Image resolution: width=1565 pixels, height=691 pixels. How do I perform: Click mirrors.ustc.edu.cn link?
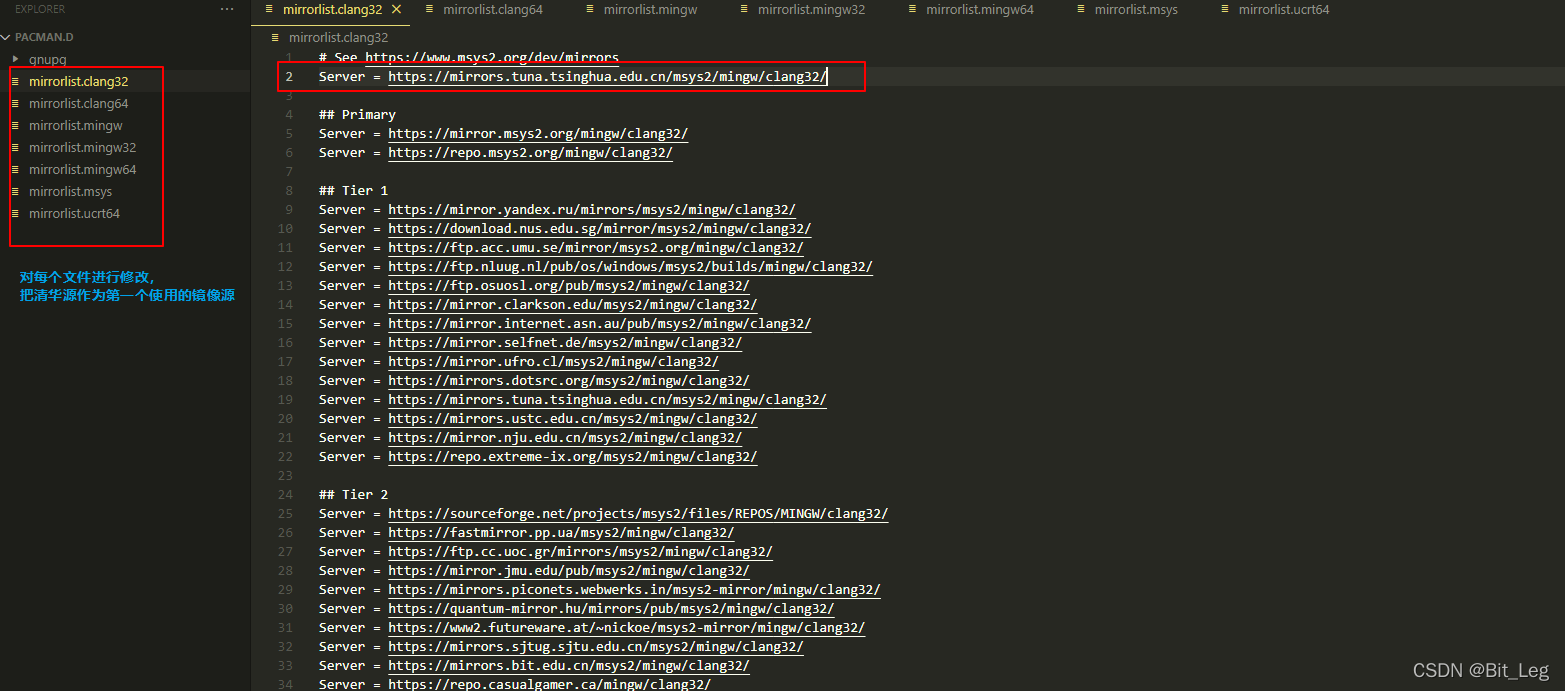click(x=573, y=418)
